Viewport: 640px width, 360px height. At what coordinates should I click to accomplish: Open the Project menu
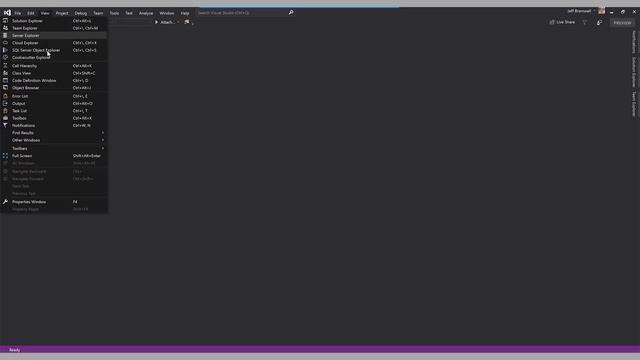click(x=62, y=13)
